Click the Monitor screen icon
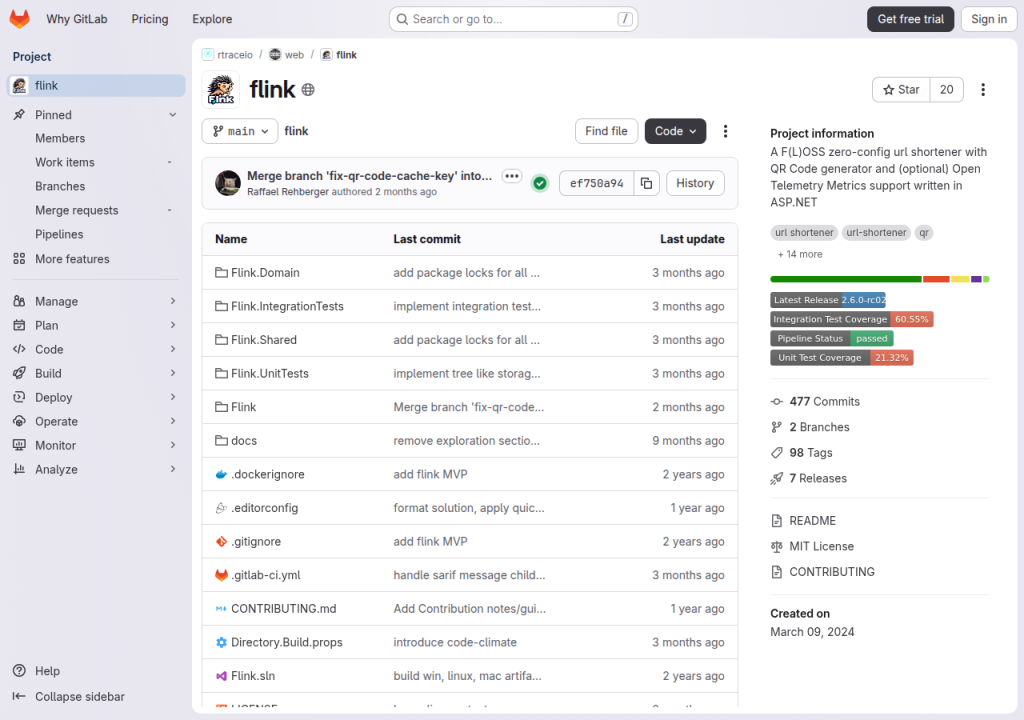 pyautogui.click(x=19, y=446)
